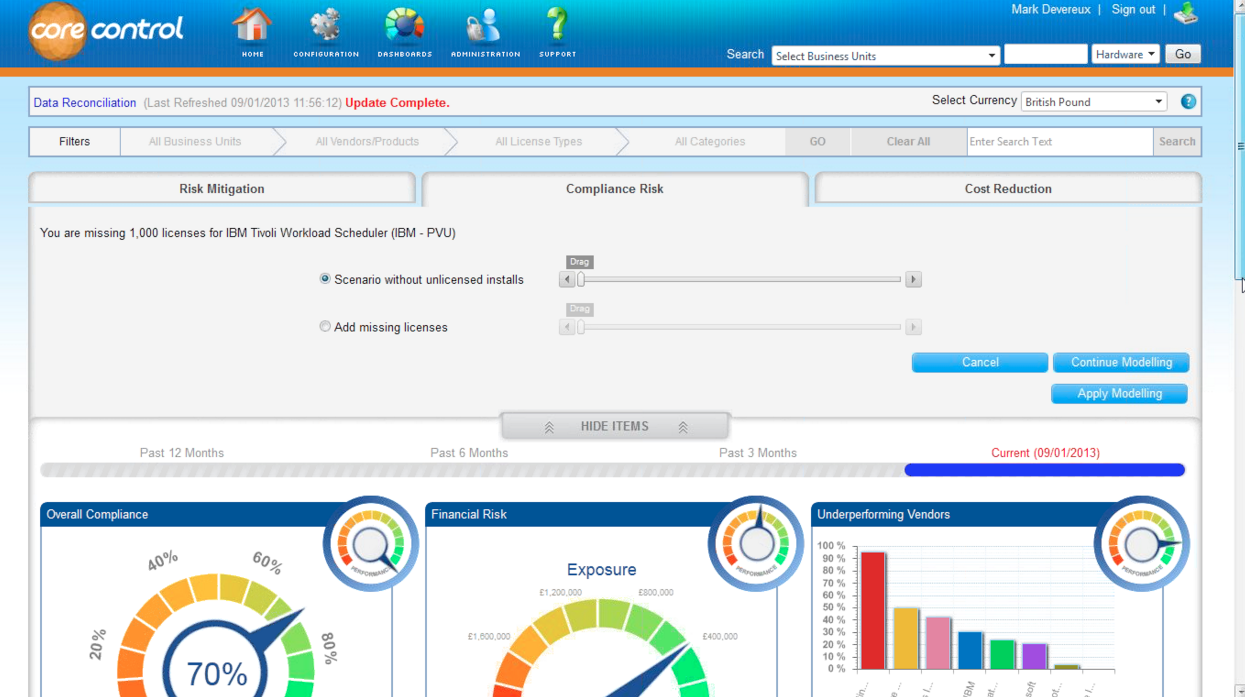Image resolution: width=1245 pixels, height=697 pixels.
Task: Click the unlicensed installs slider handle
Action: click(x=580, y=280)
